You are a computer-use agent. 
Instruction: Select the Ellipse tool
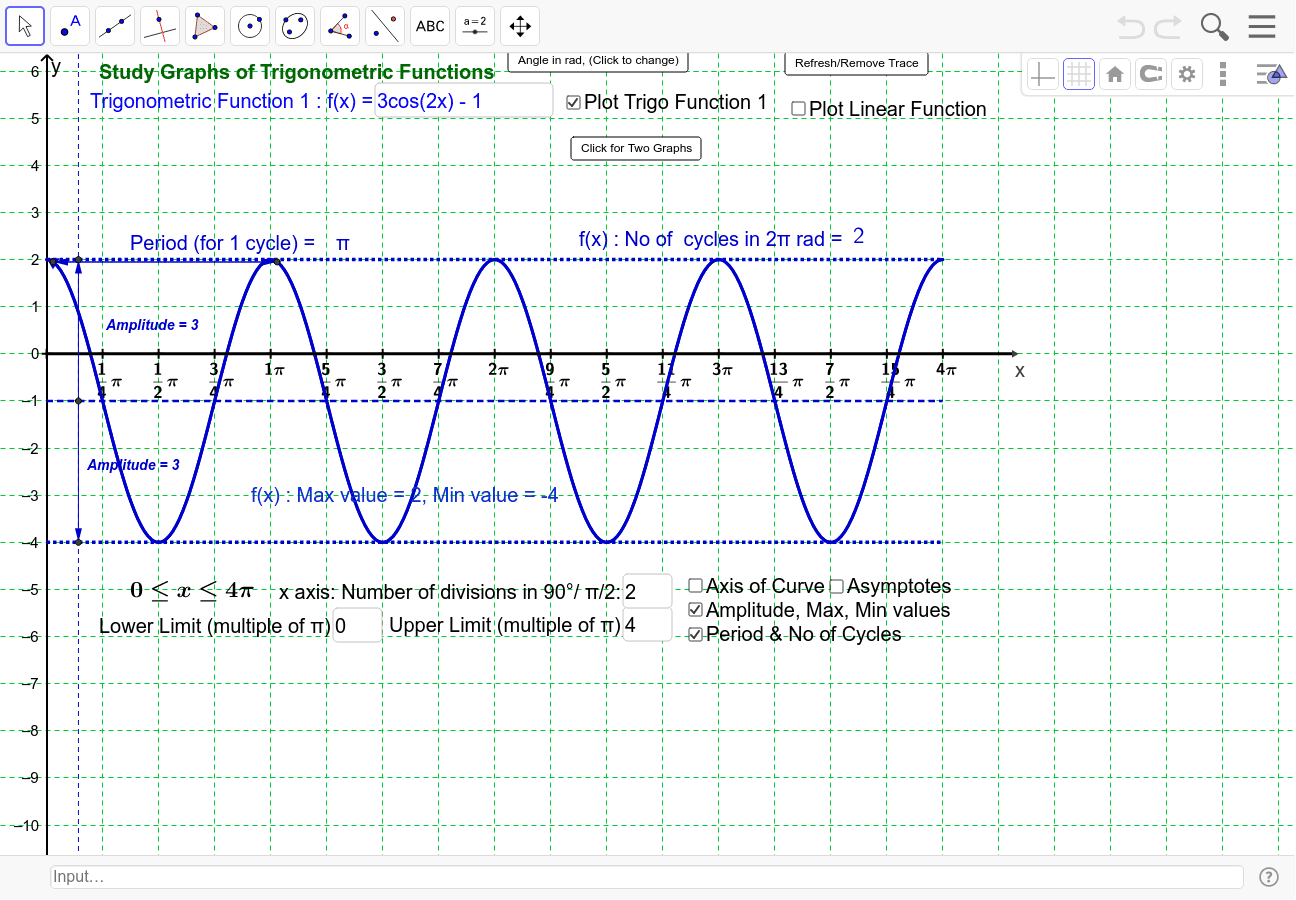[295, 26]
